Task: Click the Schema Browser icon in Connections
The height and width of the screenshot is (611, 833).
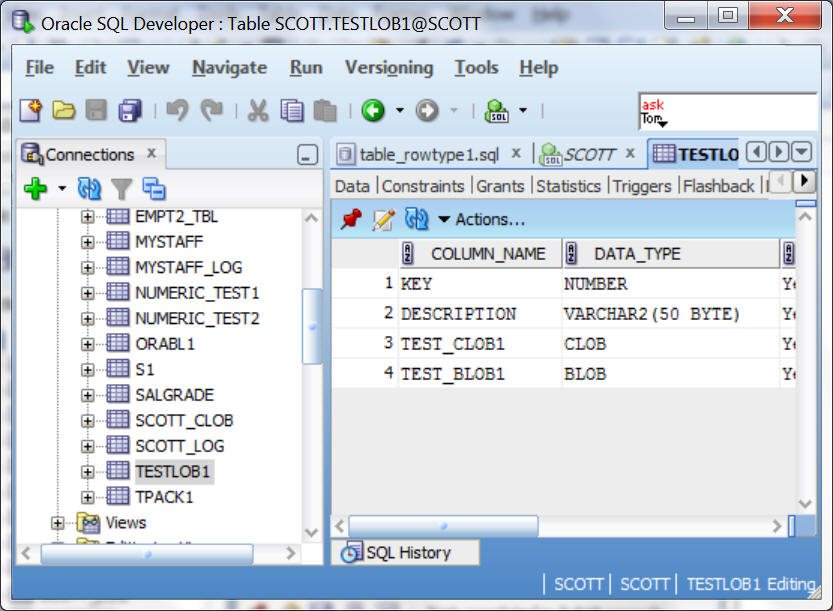Action: [154, 189]
